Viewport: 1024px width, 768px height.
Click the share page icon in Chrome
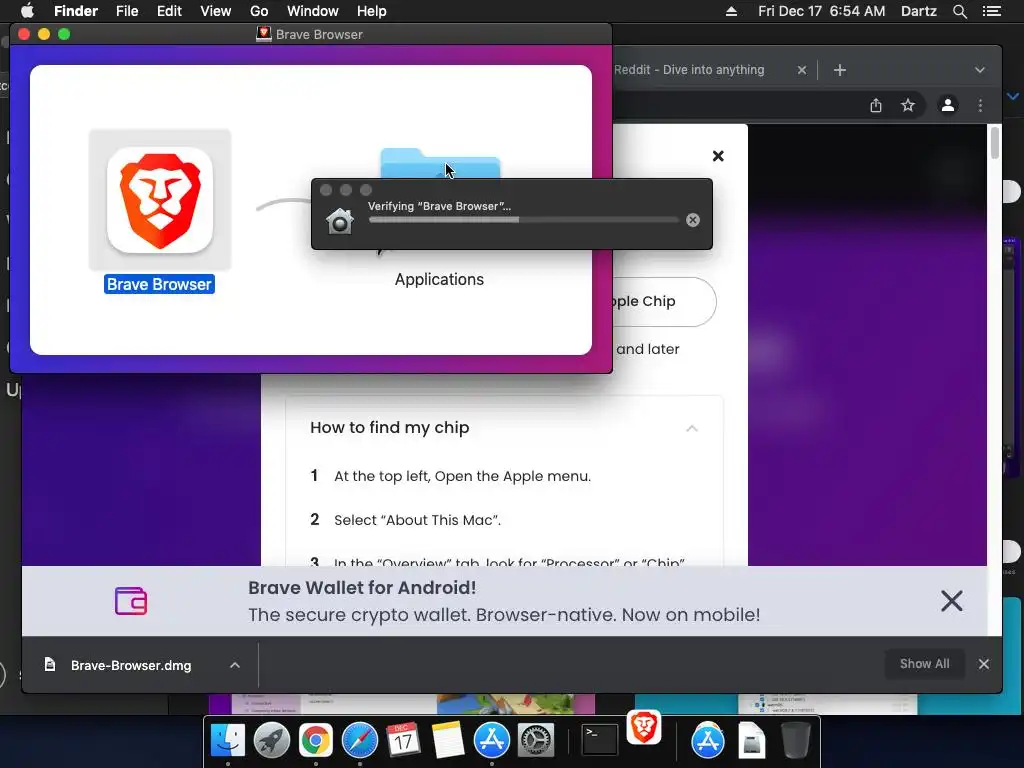pos(876,105)
